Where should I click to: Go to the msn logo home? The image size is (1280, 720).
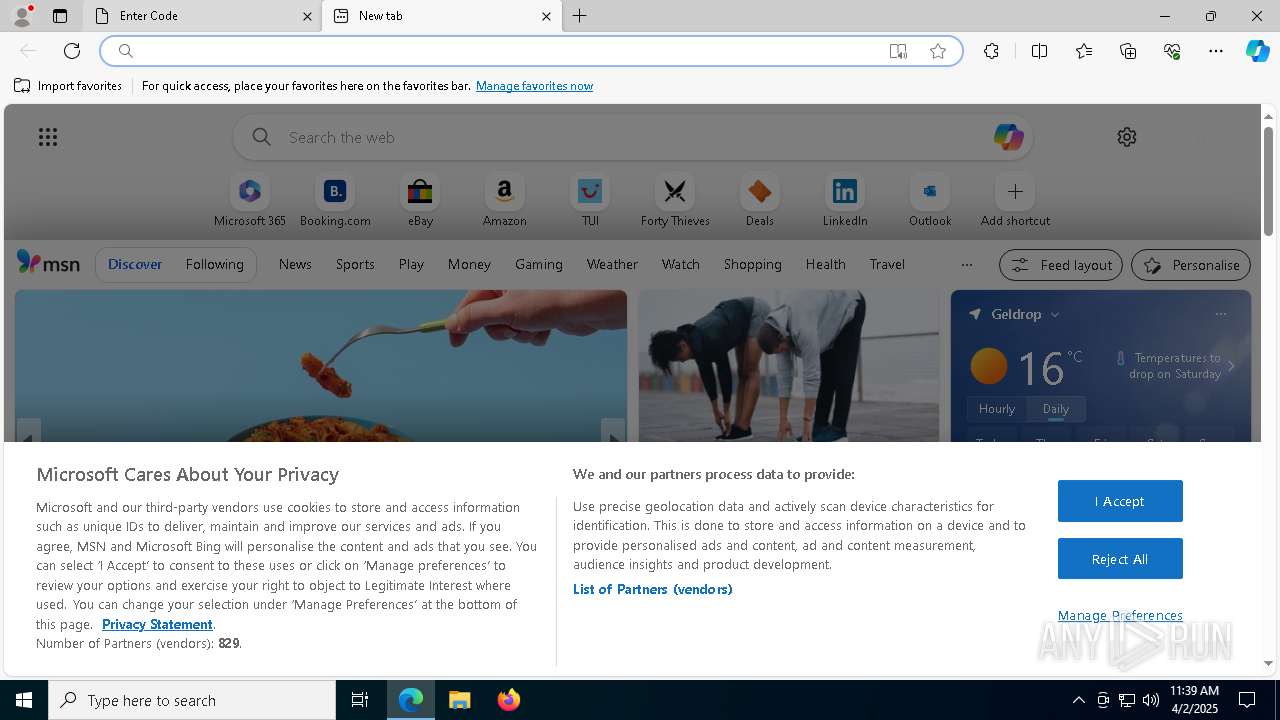pos(48,263)
